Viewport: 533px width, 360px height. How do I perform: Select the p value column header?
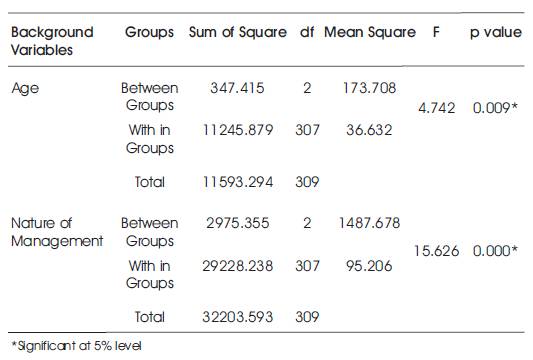pos(496,33)
